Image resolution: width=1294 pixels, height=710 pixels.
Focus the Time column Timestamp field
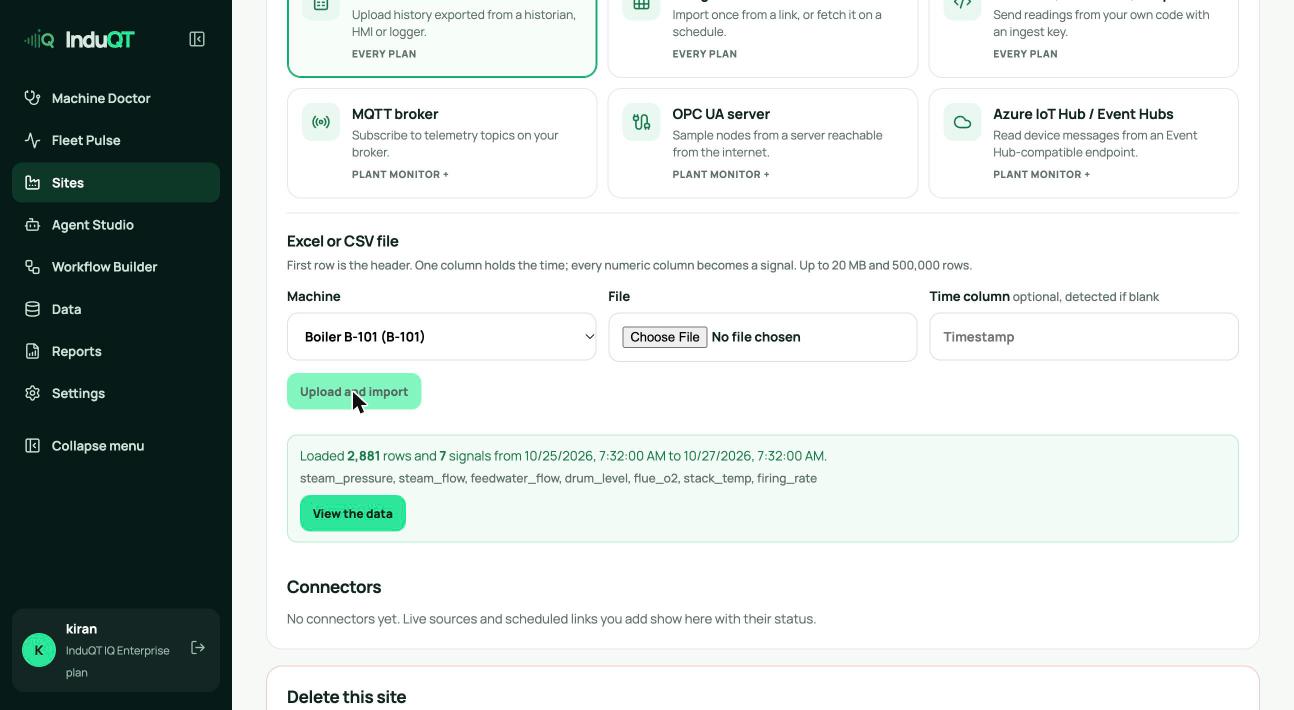1084,337
